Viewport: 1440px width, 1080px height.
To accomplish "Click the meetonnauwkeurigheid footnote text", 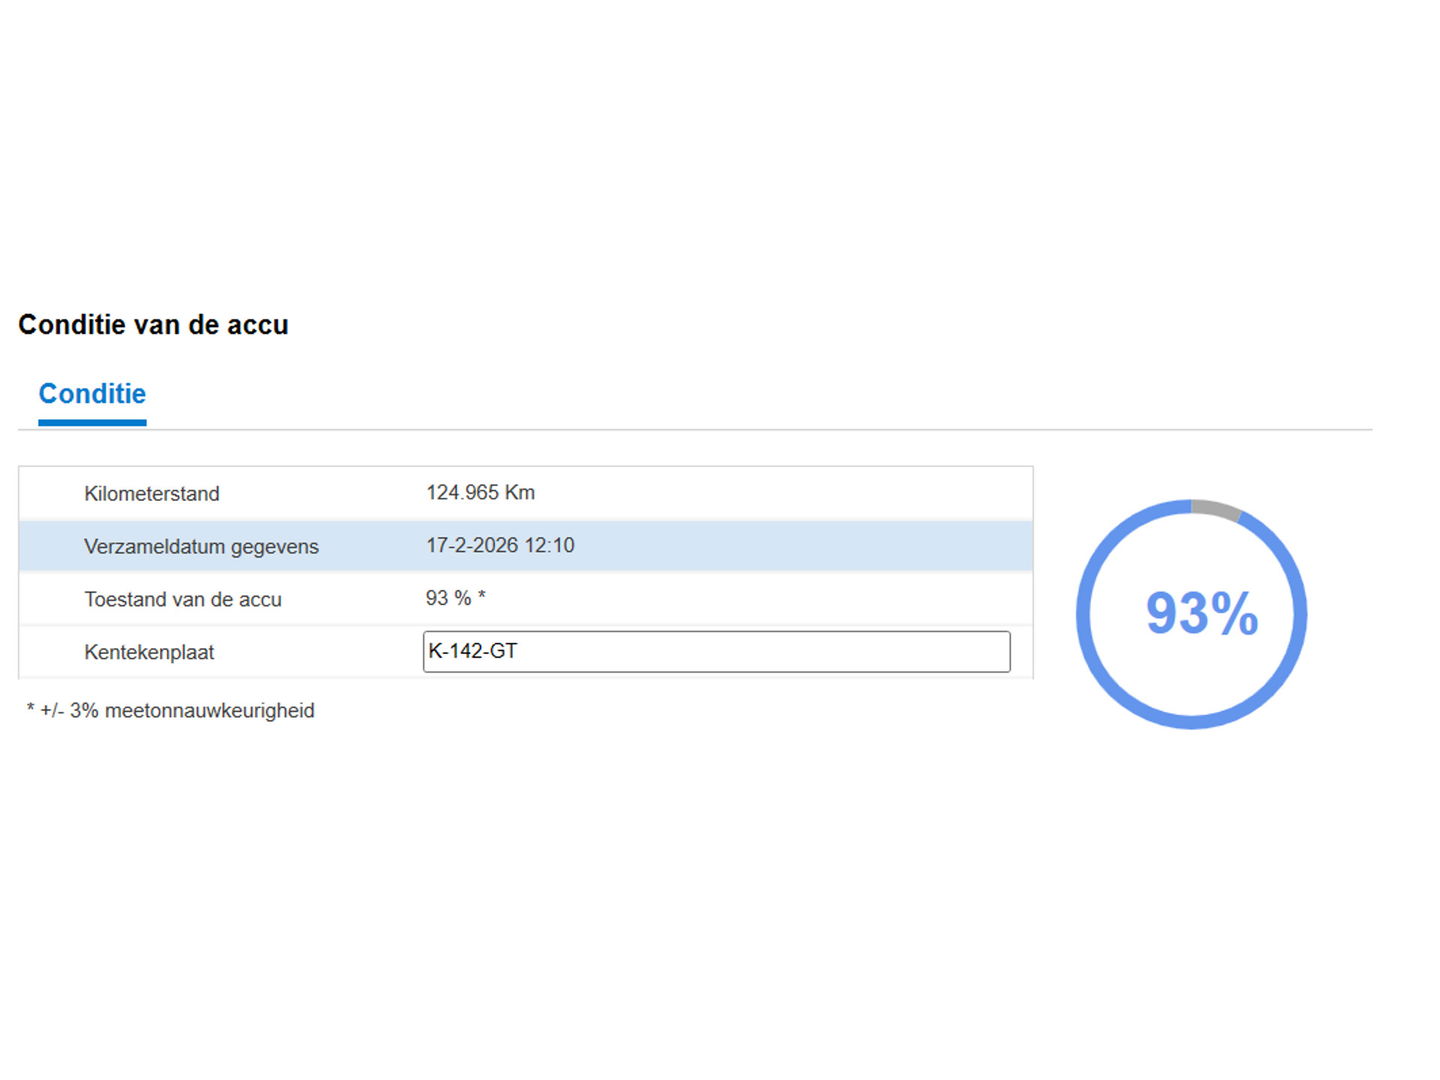I will 209,711.
